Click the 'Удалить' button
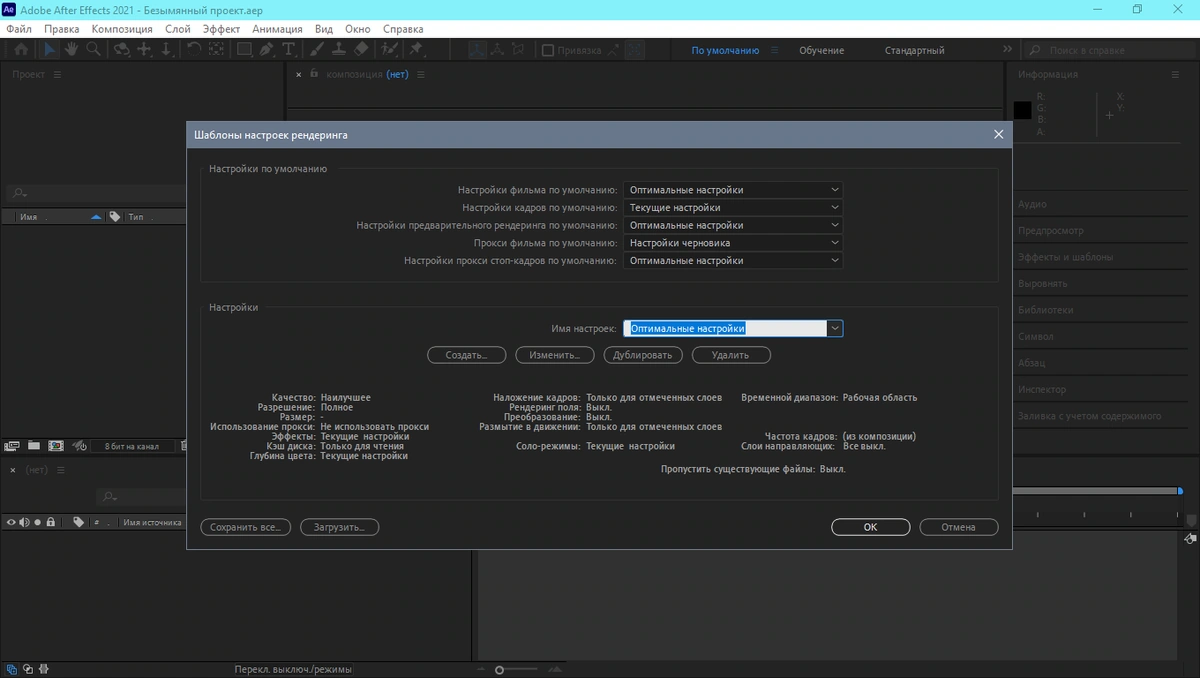1200x678 pixels. pos(732,355)
